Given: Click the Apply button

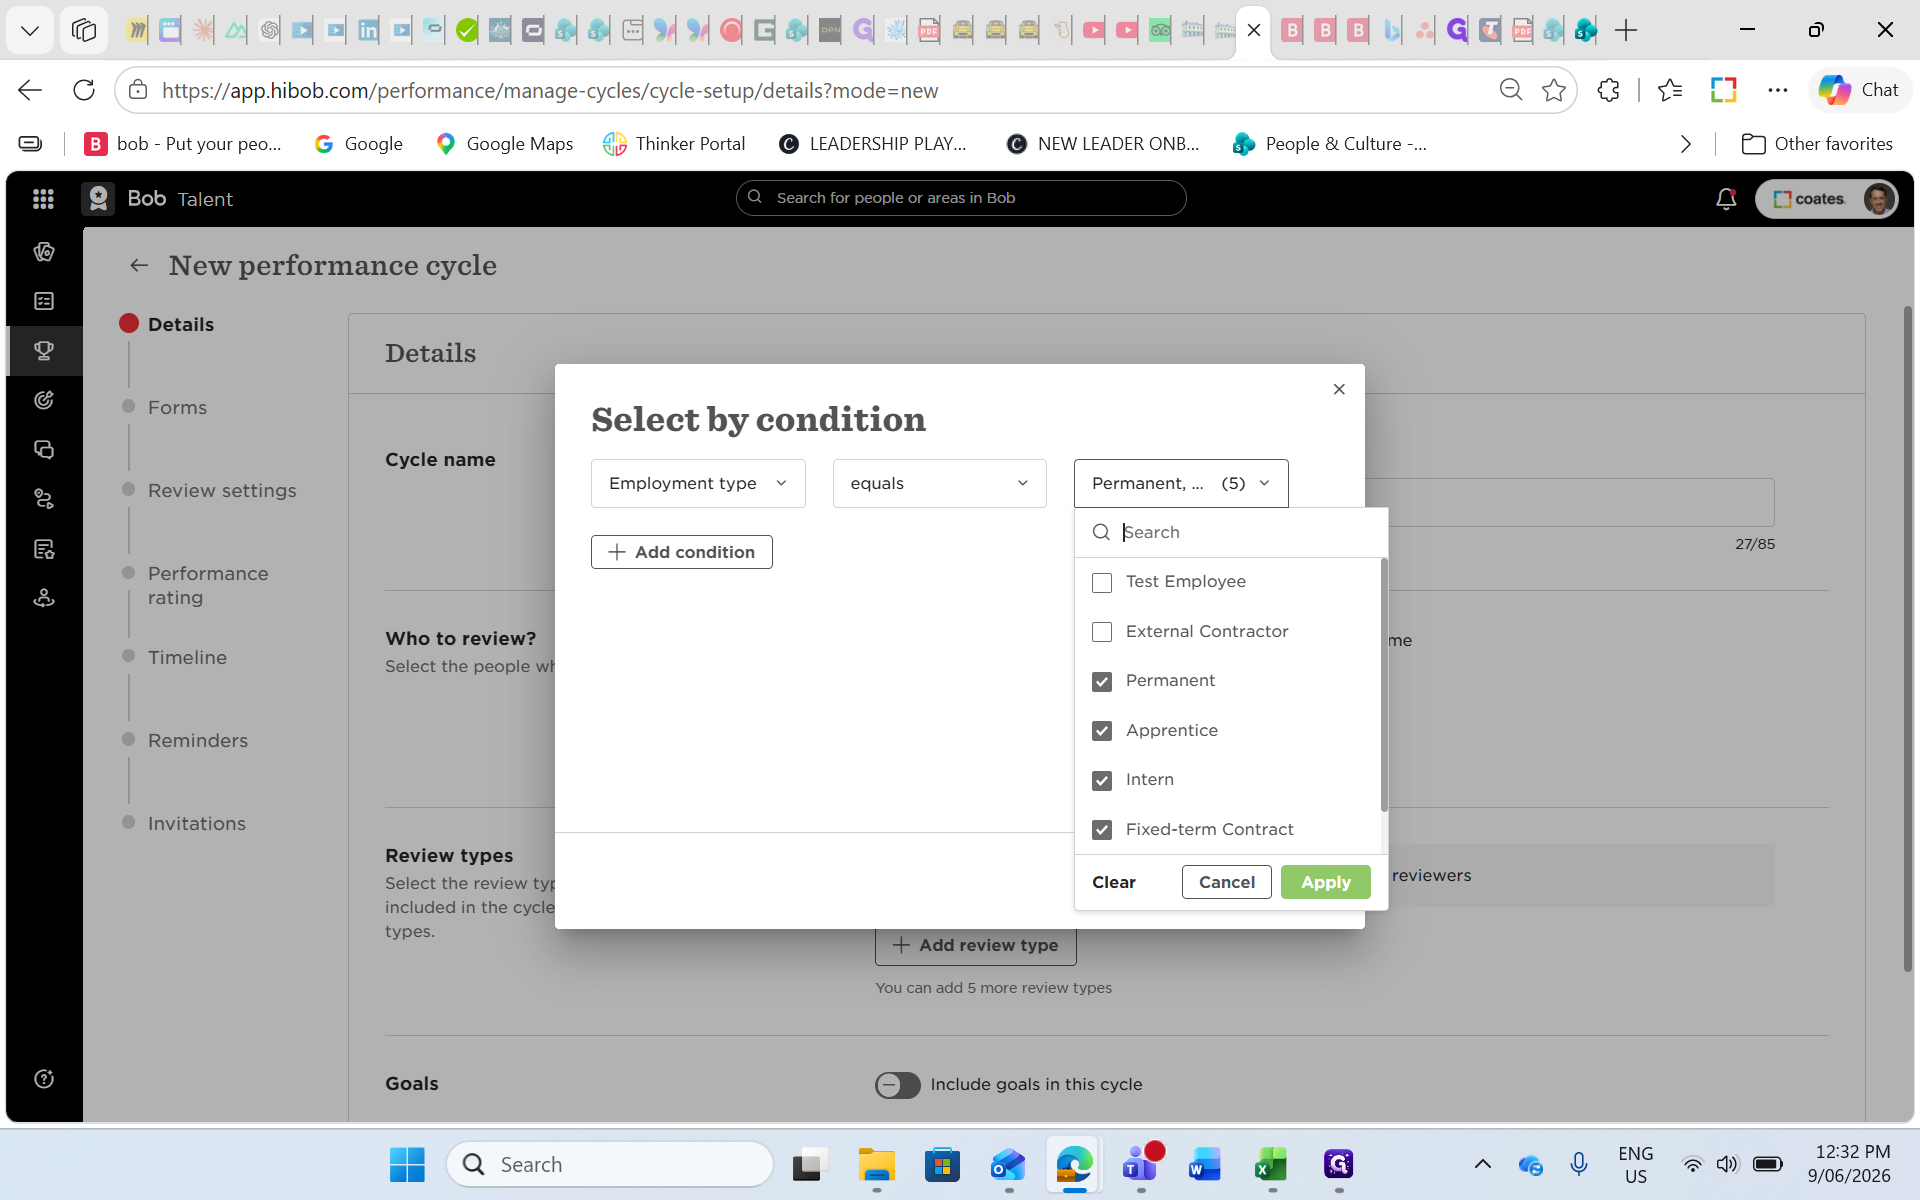Looking at the screenshot, I should (1326, 882).
